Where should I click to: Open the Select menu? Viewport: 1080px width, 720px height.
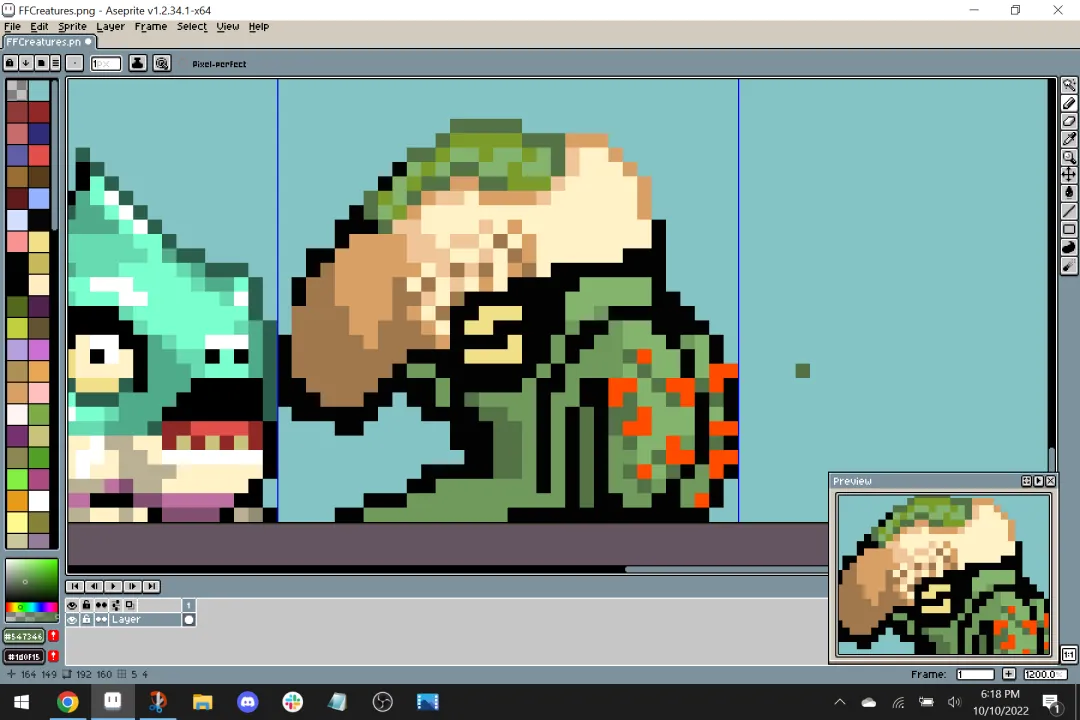[x=191, y=26]
